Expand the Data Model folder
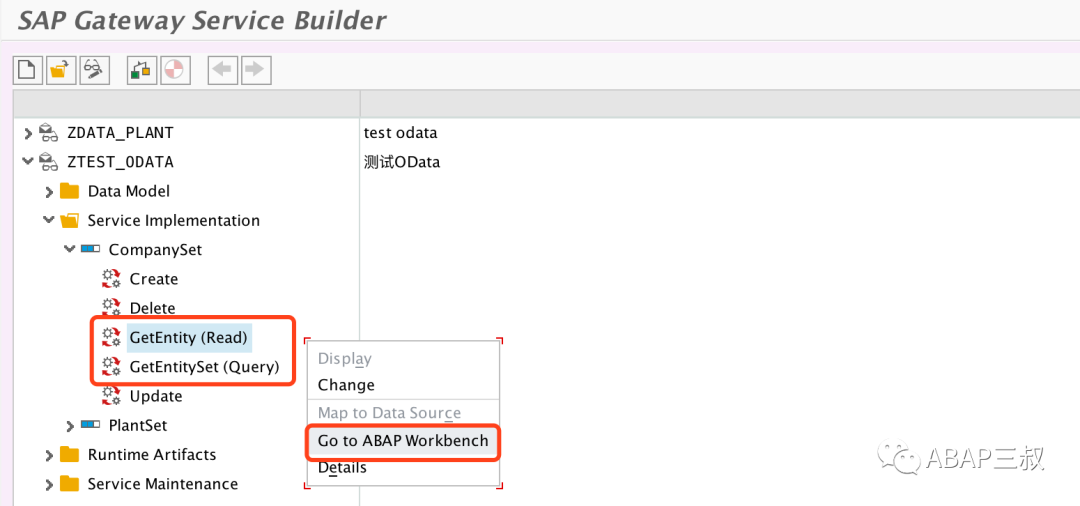1080x506 pixels. click(49, 191)
